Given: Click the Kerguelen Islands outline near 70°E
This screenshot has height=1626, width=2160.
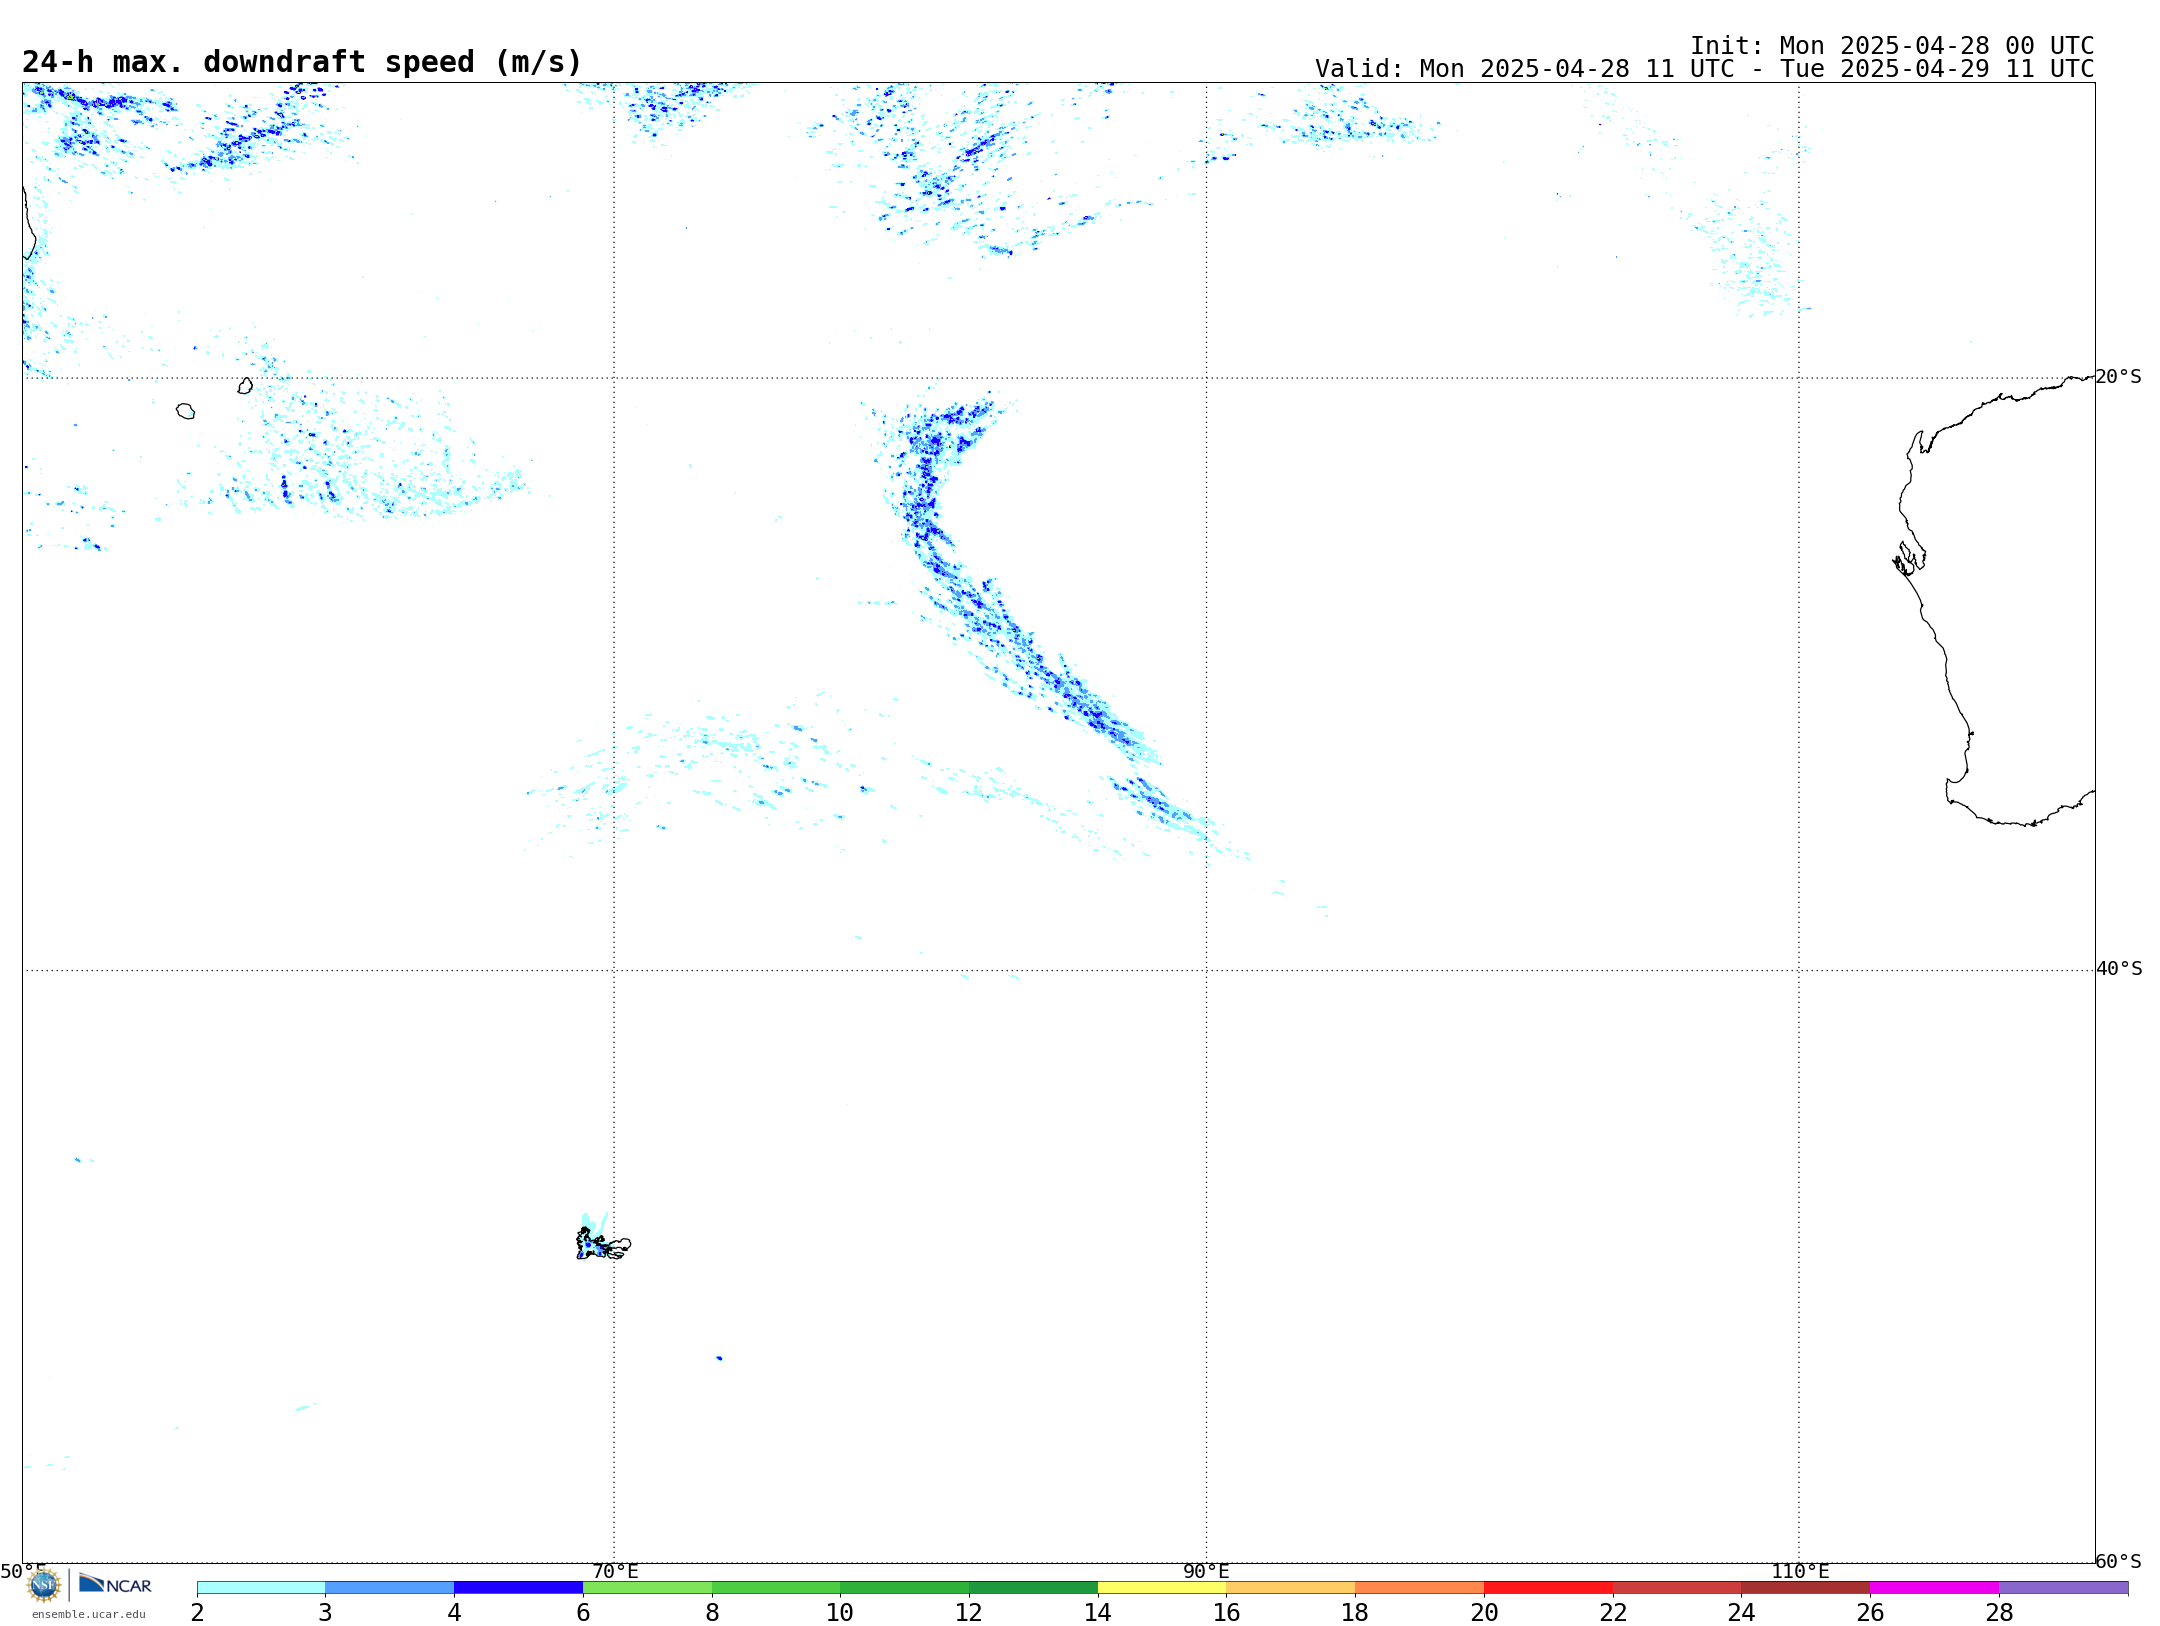Looking at the screenshot, I should (x=603, y=1244).
